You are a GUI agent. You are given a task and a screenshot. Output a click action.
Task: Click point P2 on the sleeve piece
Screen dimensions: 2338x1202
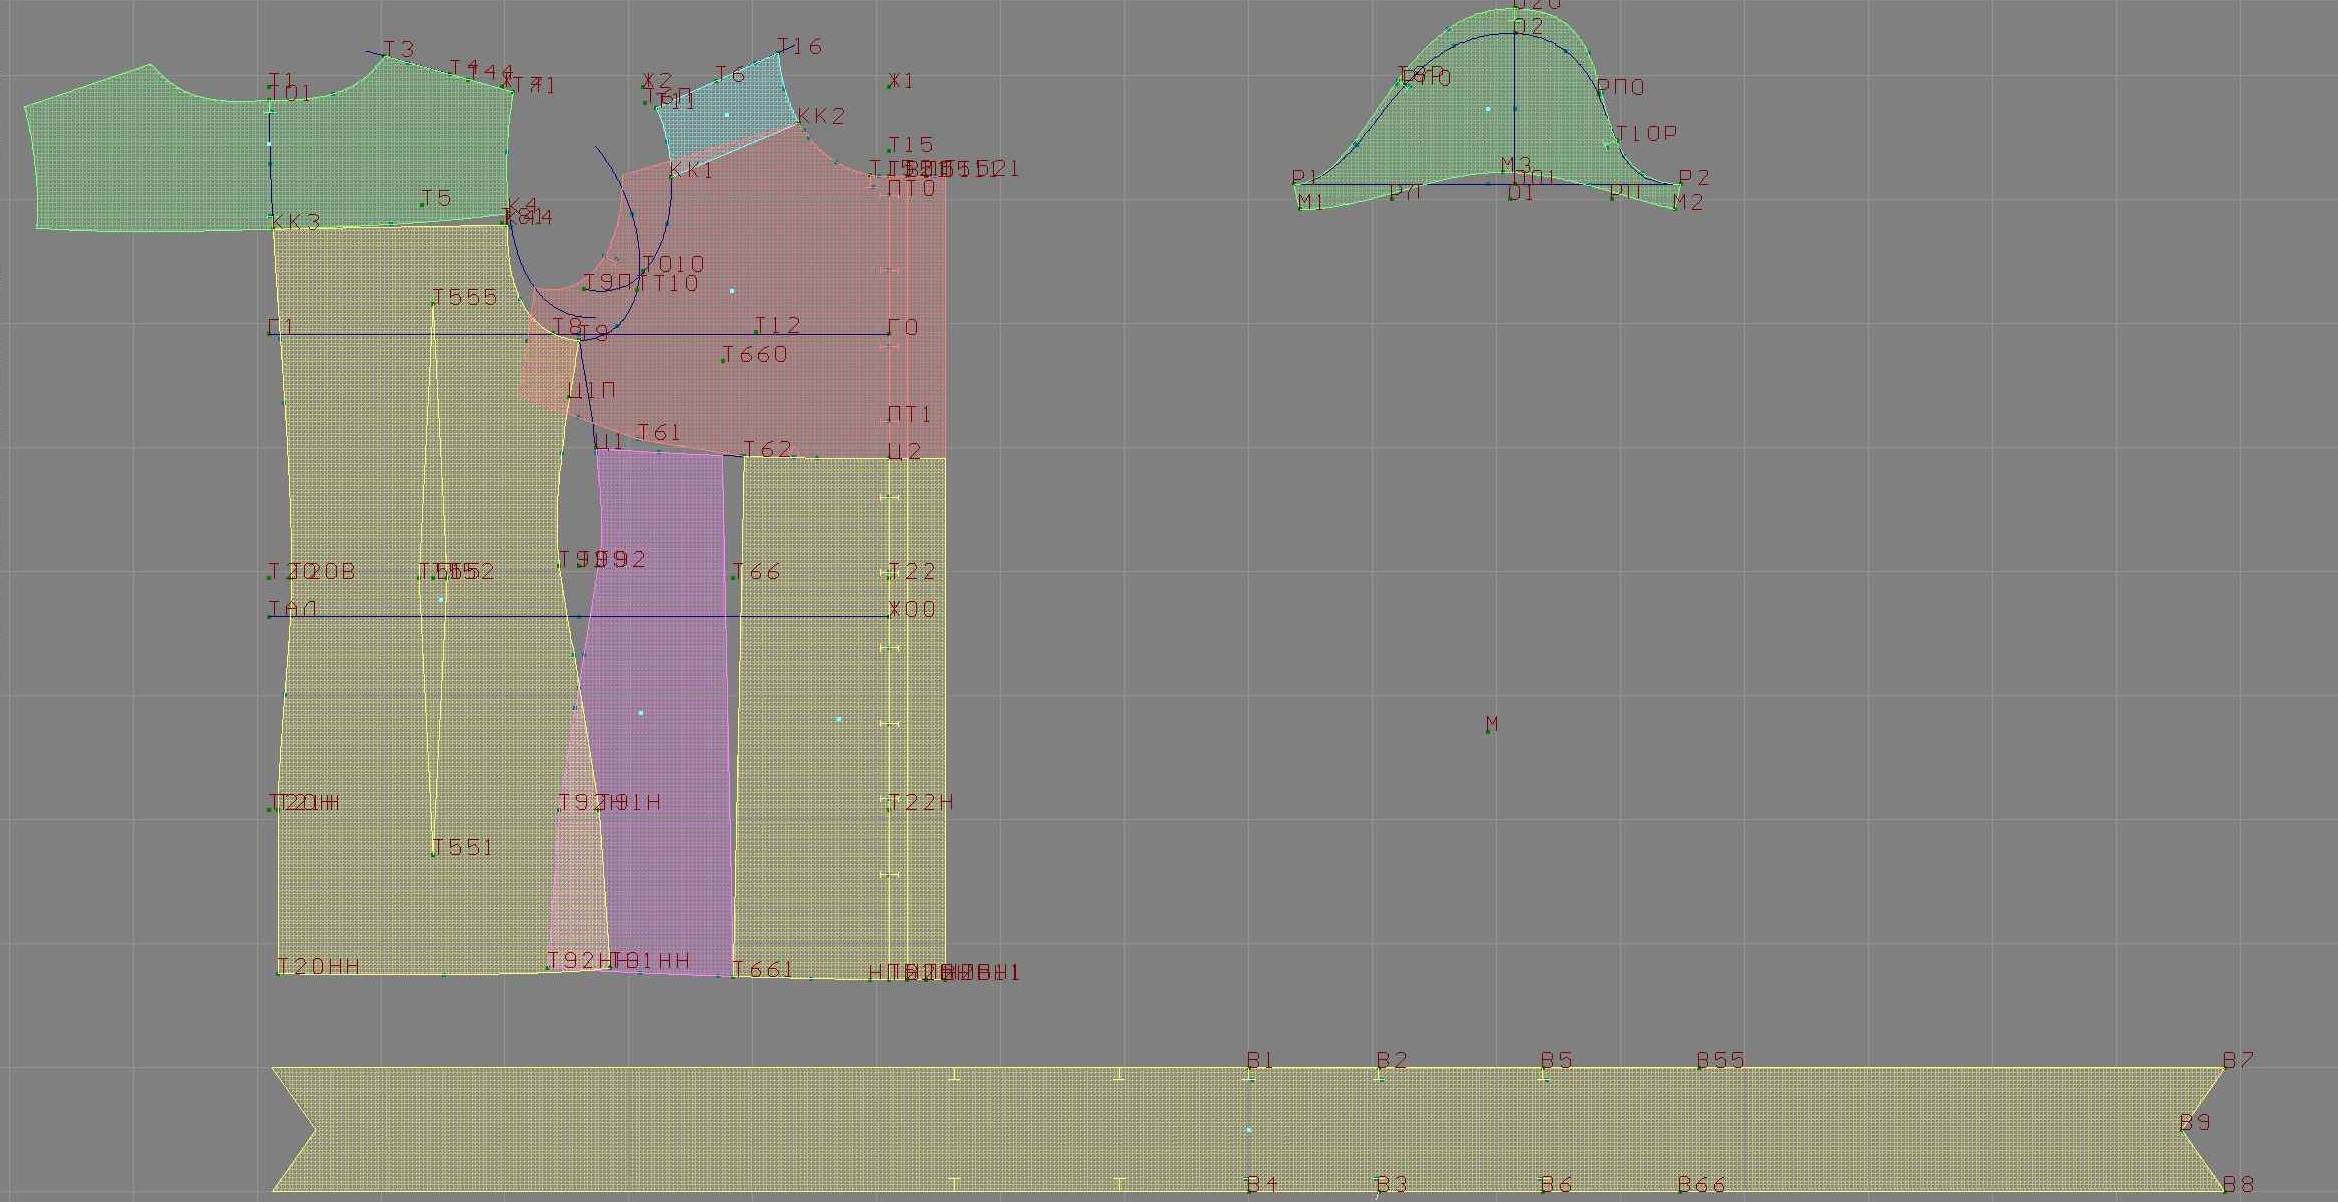[x=1680, y=184]
